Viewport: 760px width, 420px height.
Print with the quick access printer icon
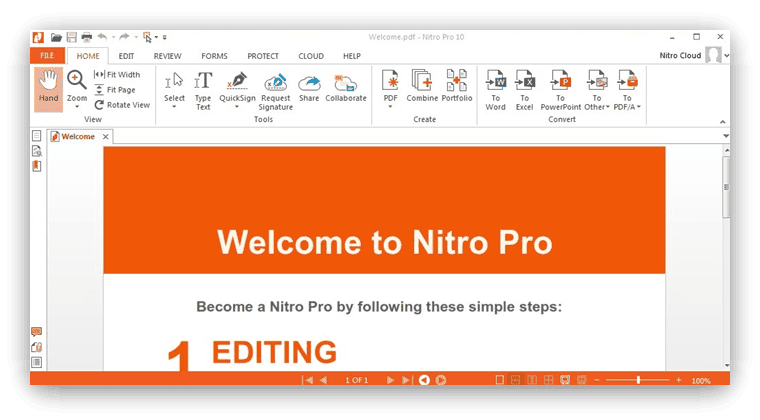point(87,37)
